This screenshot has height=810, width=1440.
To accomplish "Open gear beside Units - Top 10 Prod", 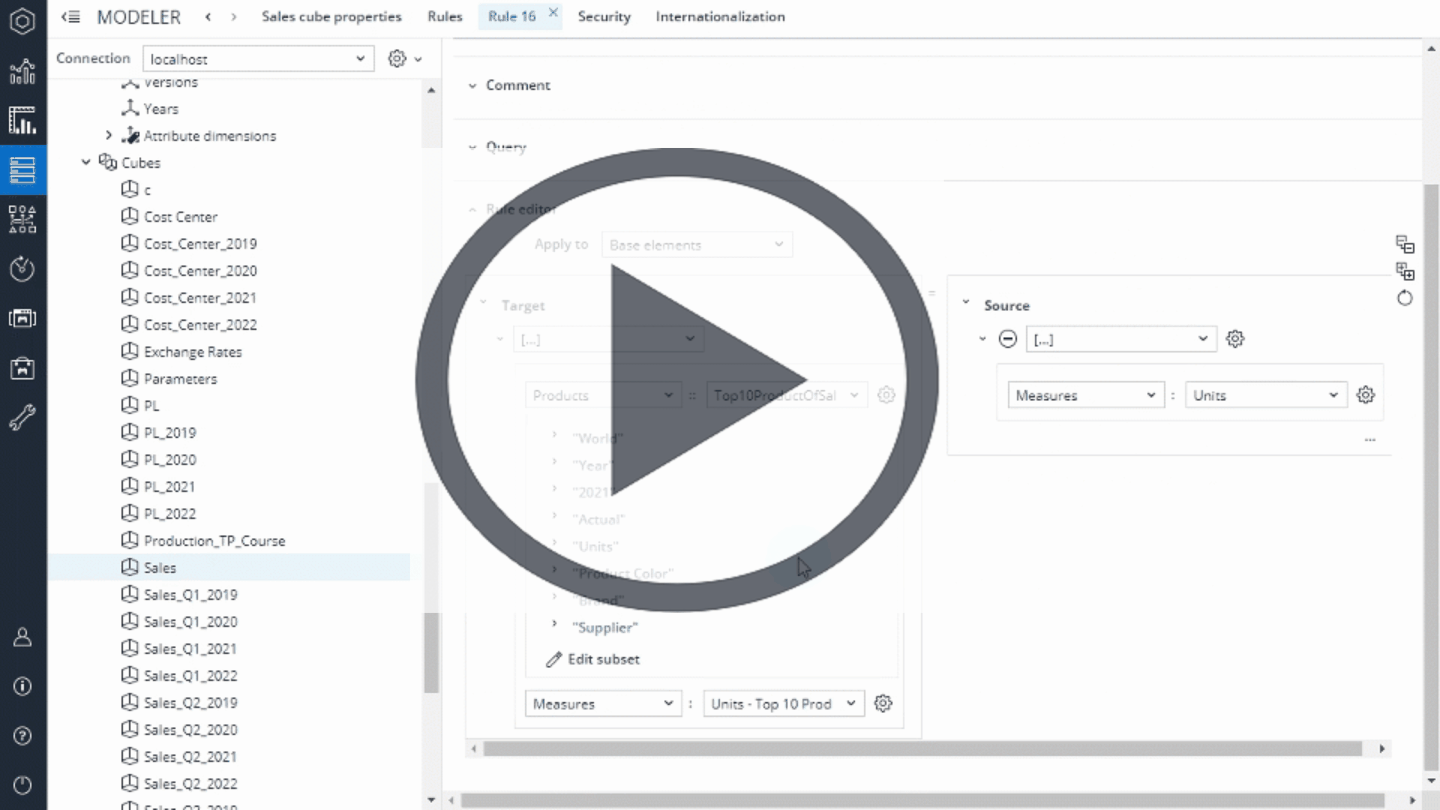I will pyautogui.click(x=882, y=703).
